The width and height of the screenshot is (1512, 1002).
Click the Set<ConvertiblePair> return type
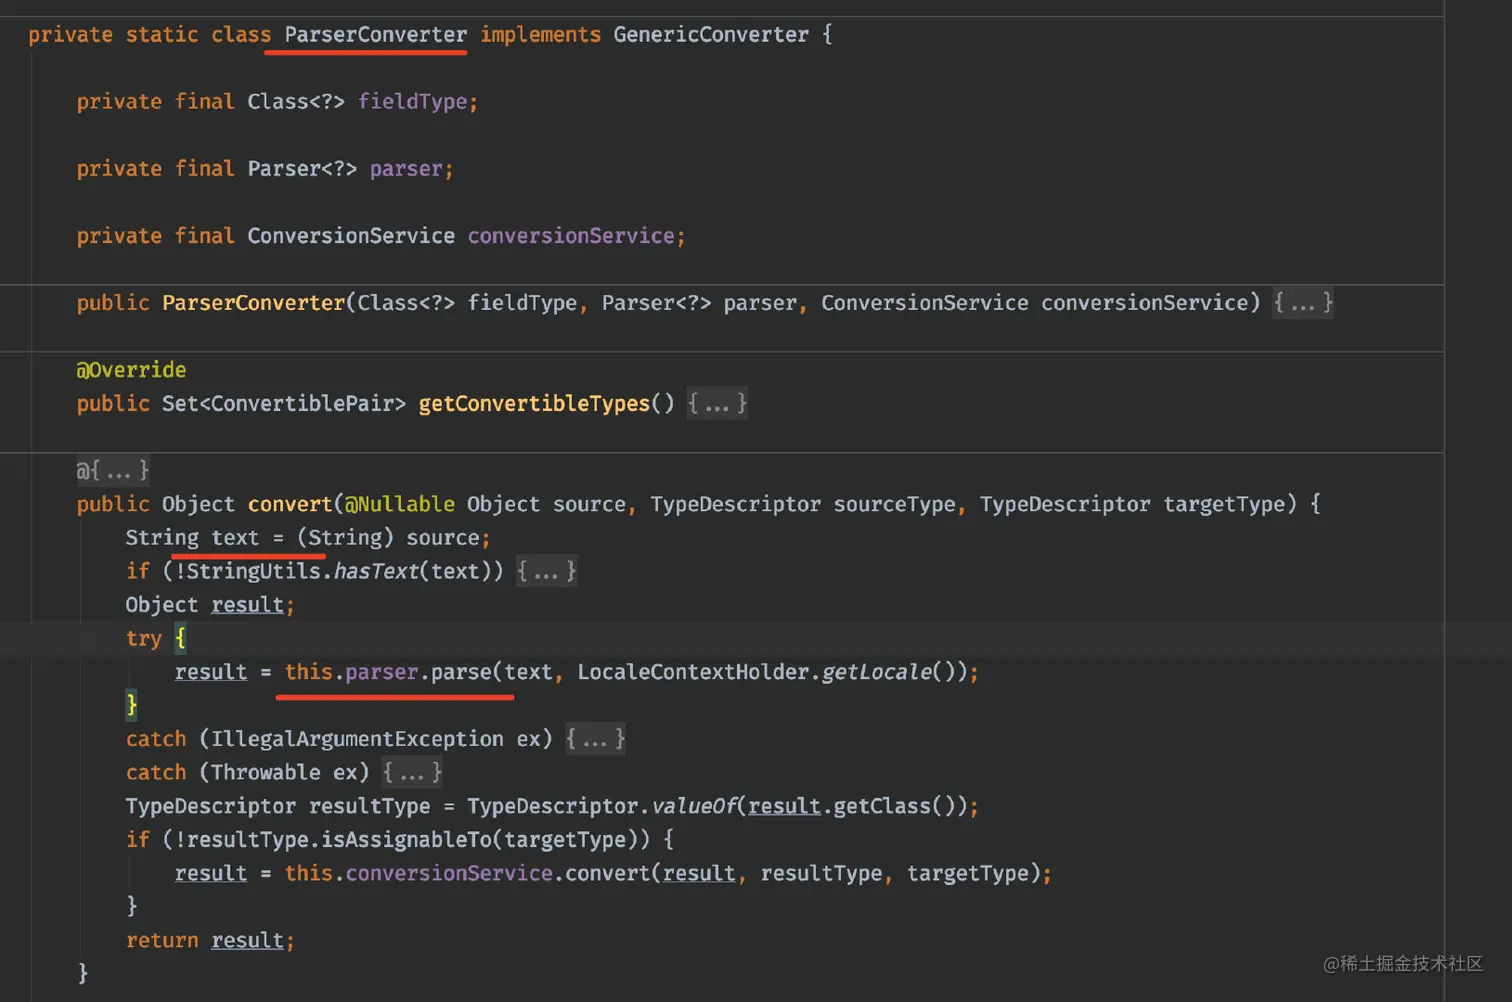(284, 403)
